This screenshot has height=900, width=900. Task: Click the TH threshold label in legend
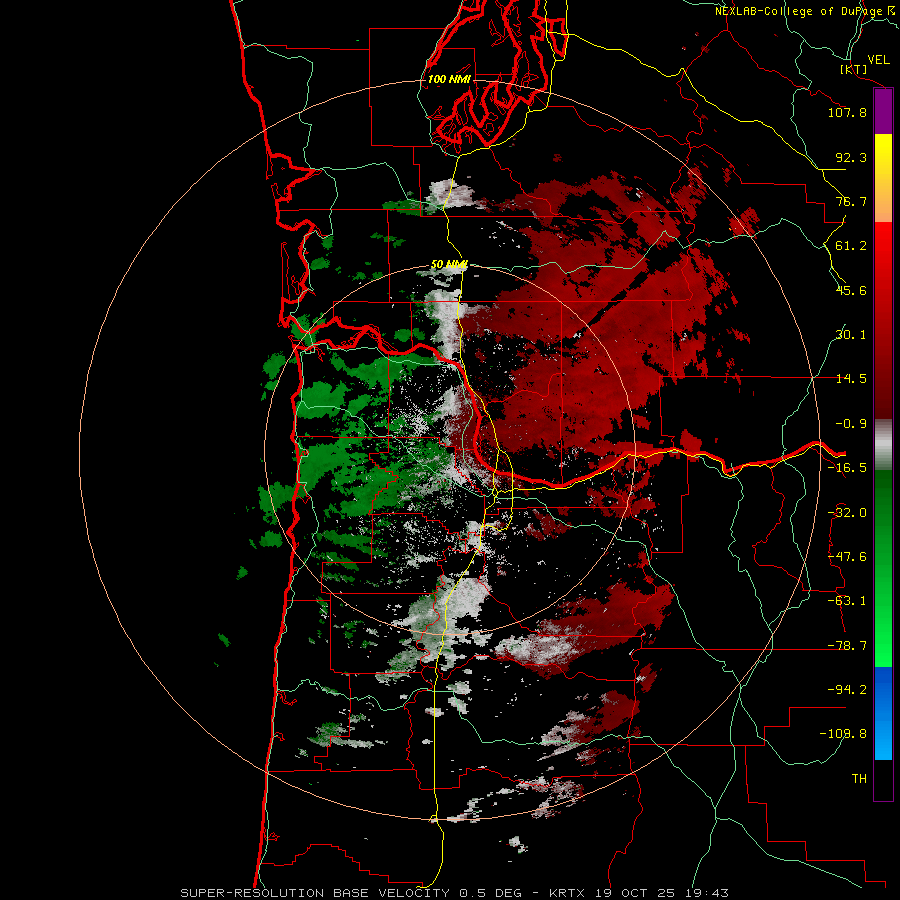click(x=859, y=779)
